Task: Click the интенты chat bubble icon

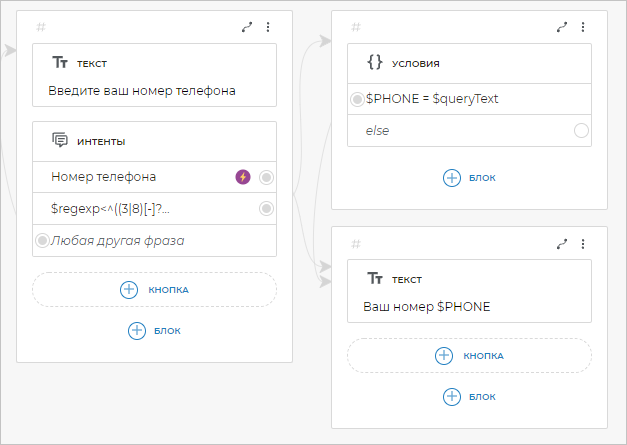Action: tap(59, 141)
